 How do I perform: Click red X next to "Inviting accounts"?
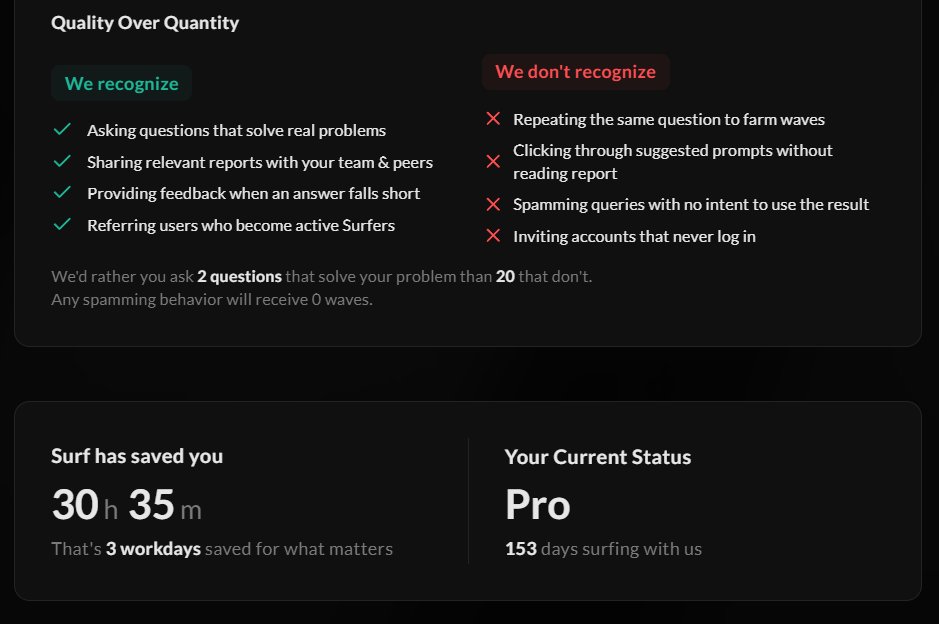click(492, 236)
